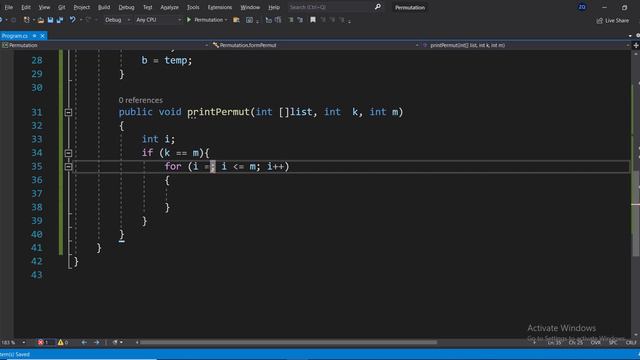Screen dimensions: 640x360
Task: Open the Help menu
Action: [x=274, y=7]
